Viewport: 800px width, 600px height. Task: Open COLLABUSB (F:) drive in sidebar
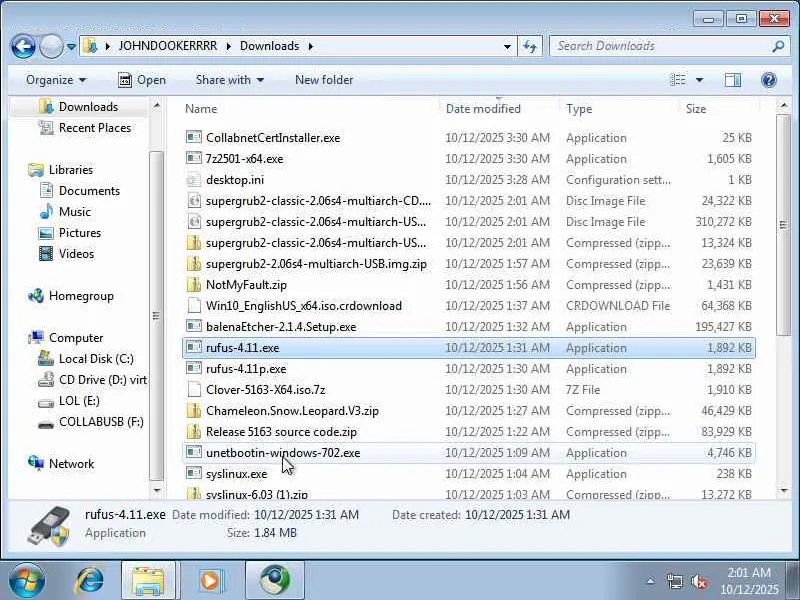[x=101, y=422]
